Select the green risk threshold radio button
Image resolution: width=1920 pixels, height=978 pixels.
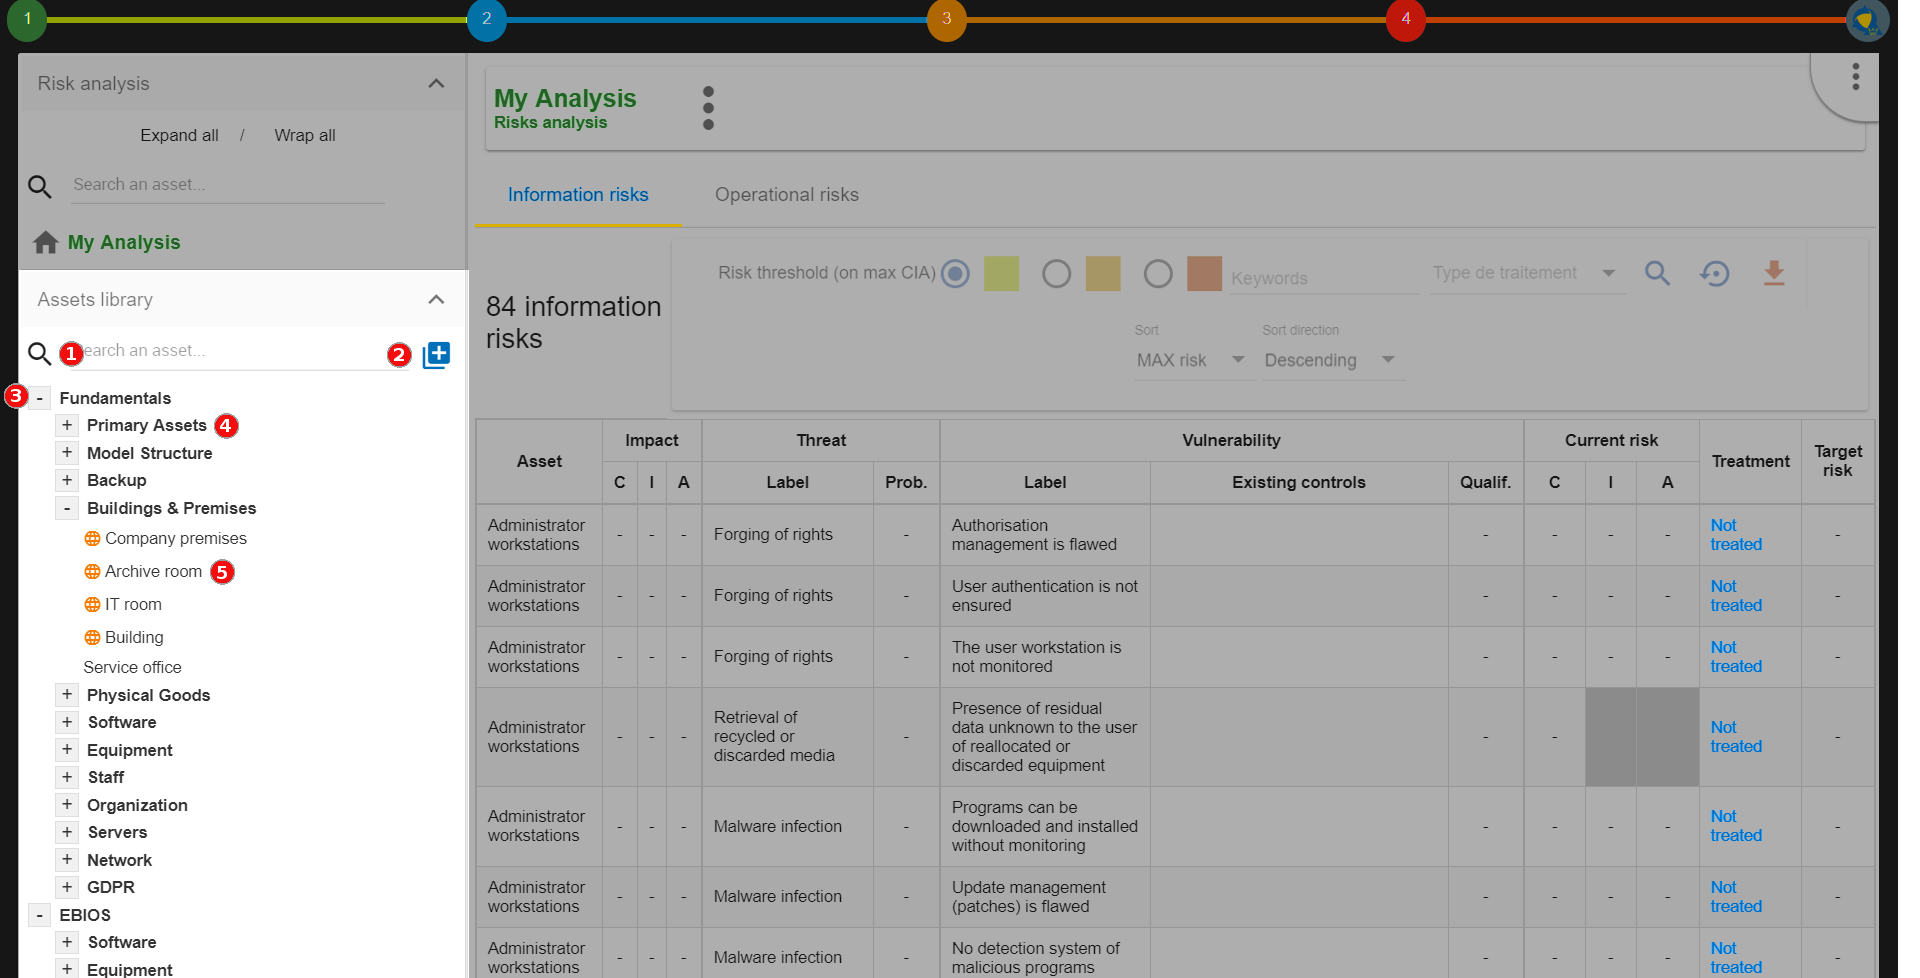tap(955, 273)
